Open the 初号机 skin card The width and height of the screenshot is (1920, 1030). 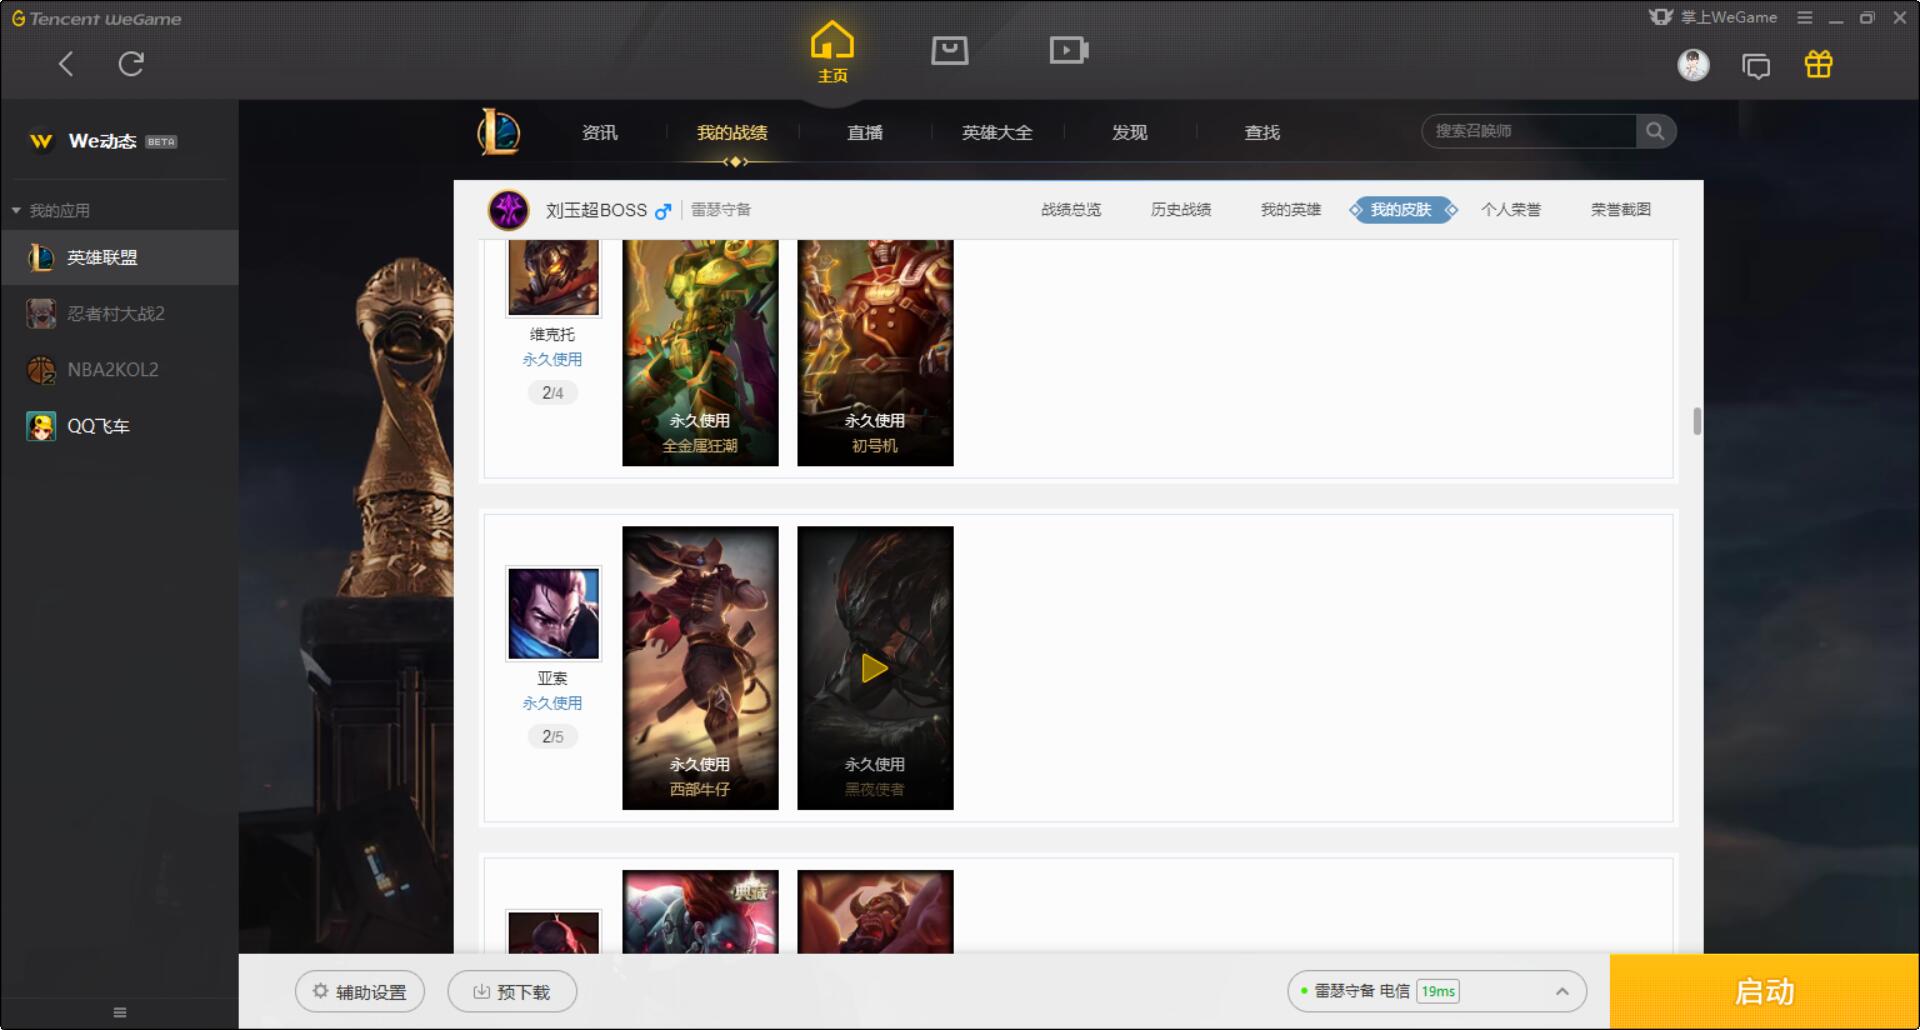[x=875, y=353]
